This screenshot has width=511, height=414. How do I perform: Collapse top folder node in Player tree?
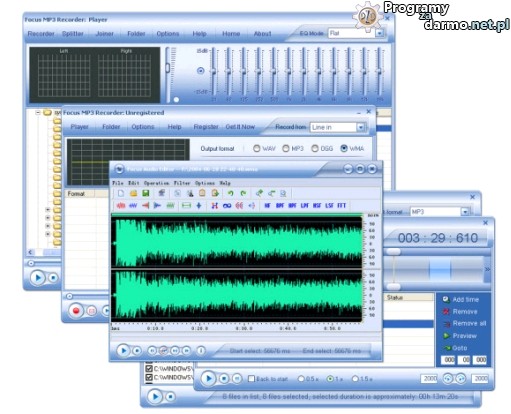pos(38,113)
